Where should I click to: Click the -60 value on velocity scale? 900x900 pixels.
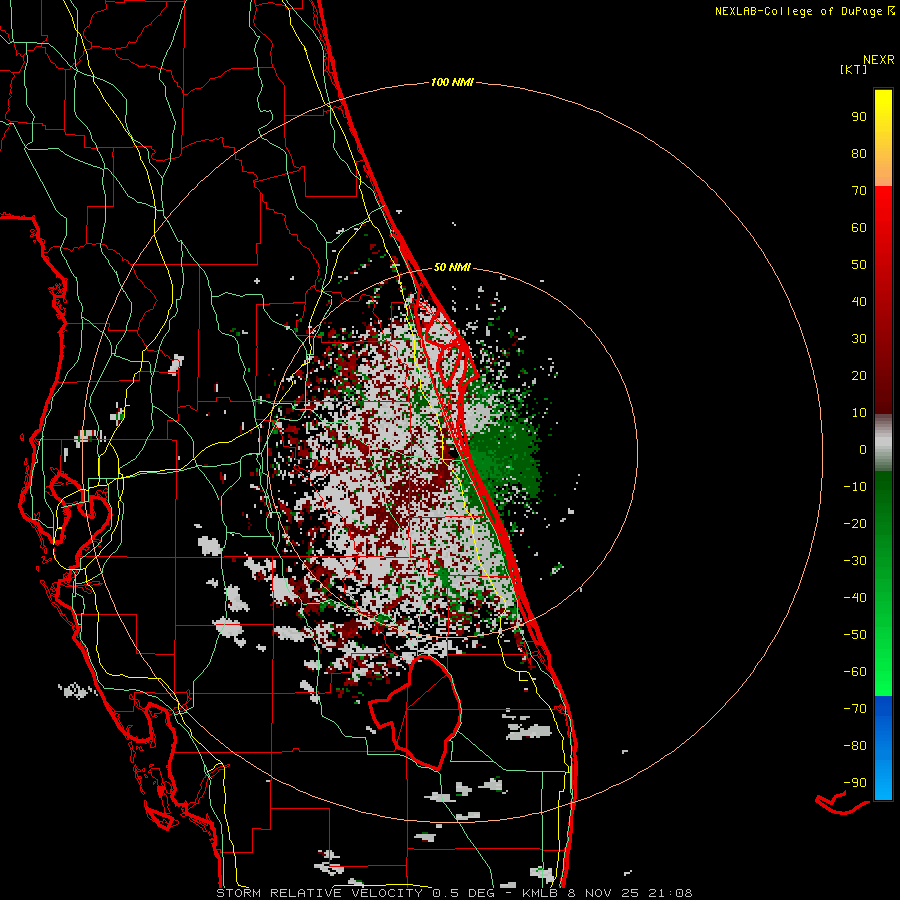point(855,672)
